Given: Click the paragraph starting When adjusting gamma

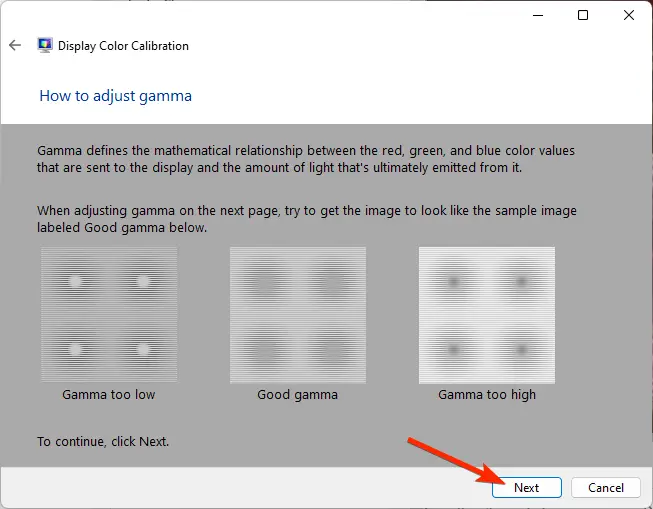Looking at the screenshot, I should click(x=307, y=219).
